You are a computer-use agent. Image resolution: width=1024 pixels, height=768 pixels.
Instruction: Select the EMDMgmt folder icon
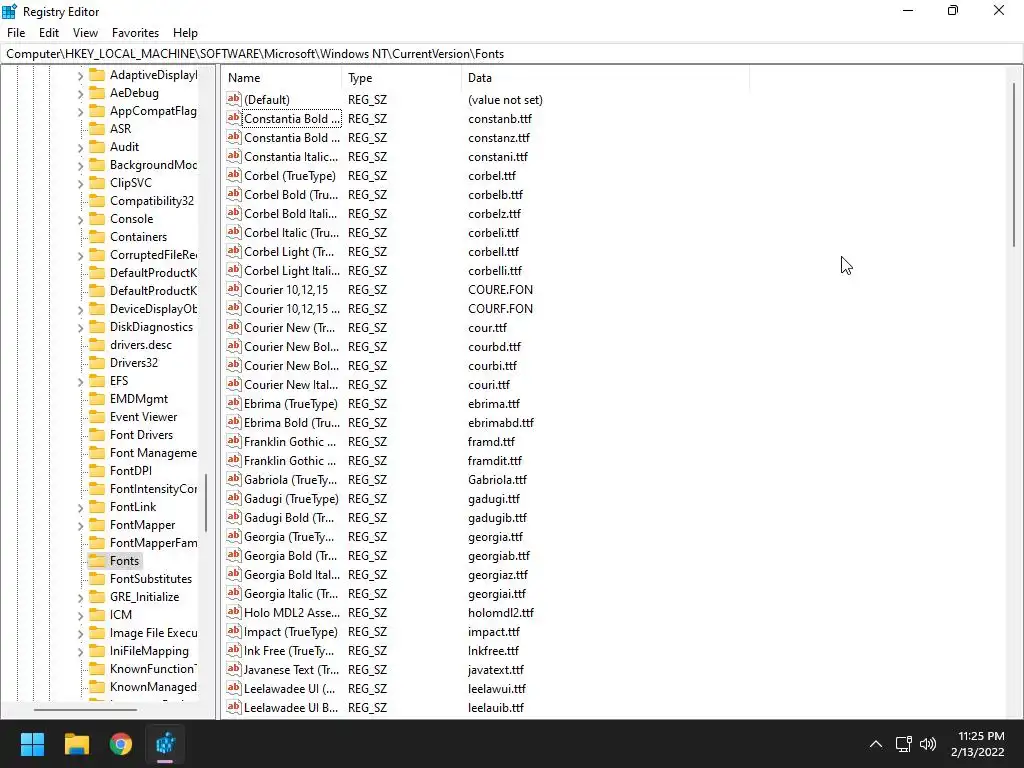coord(97,398)
